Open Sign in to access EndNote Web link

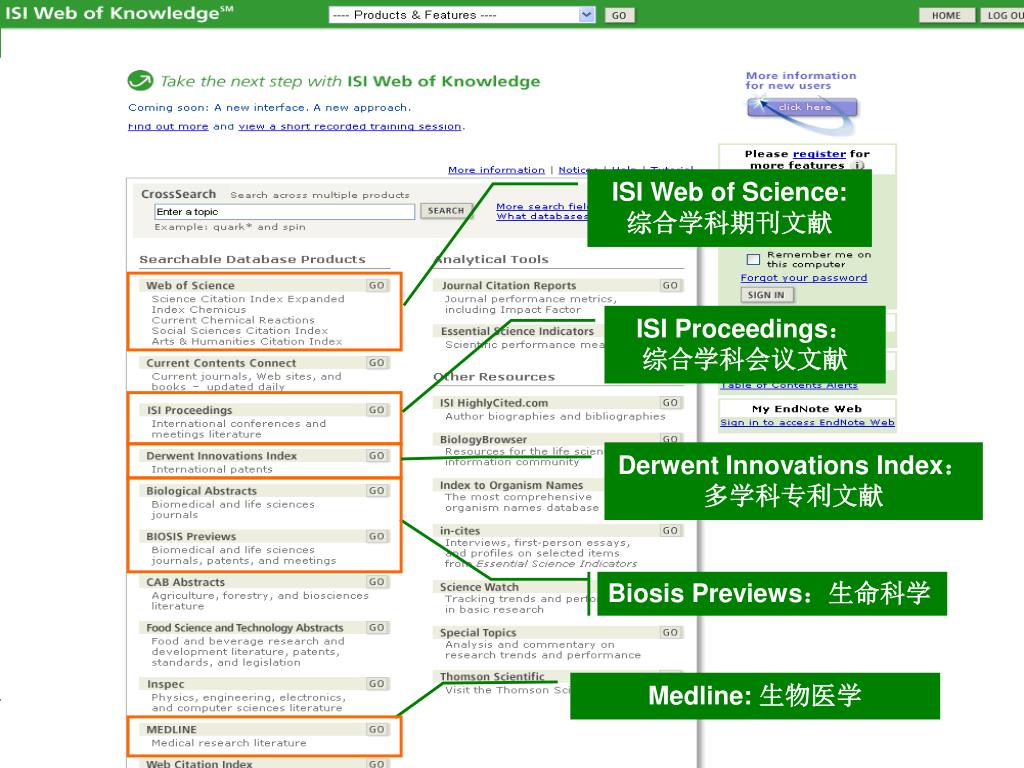pyautogui.click(x=807, y=423)
